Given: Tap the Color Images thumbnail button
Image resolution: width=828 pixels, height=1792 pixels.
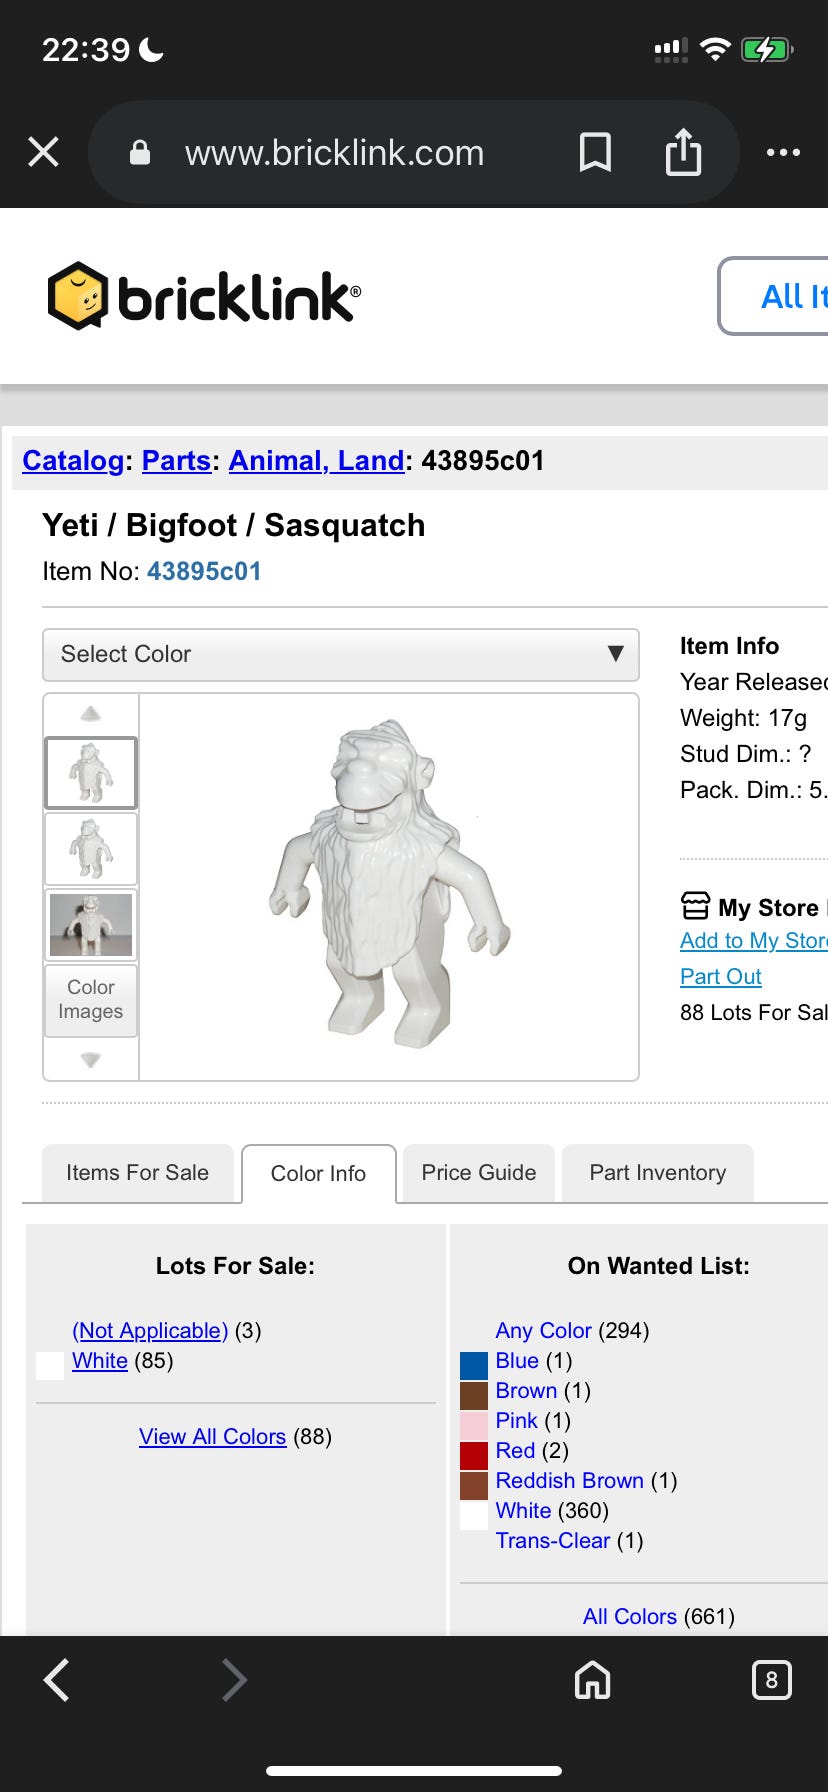Looking at the screenshot, I should pyautogui.click(x=91, y=999).
